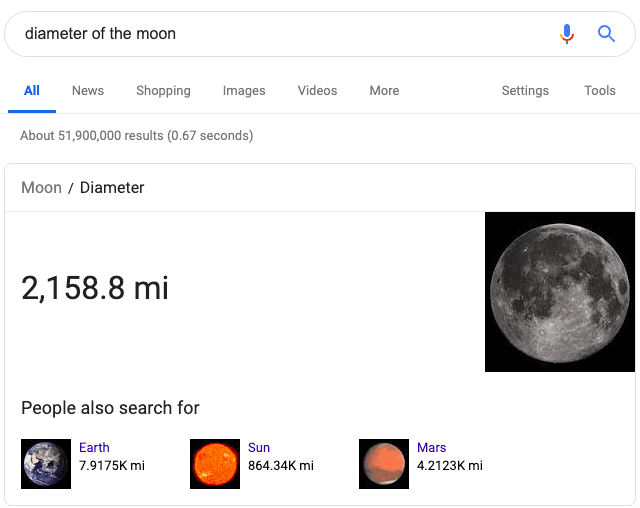This screenshot has height=508, width=640.
Task: Click the 2,158.8 mi diameter result
Action: click(95, 289)
